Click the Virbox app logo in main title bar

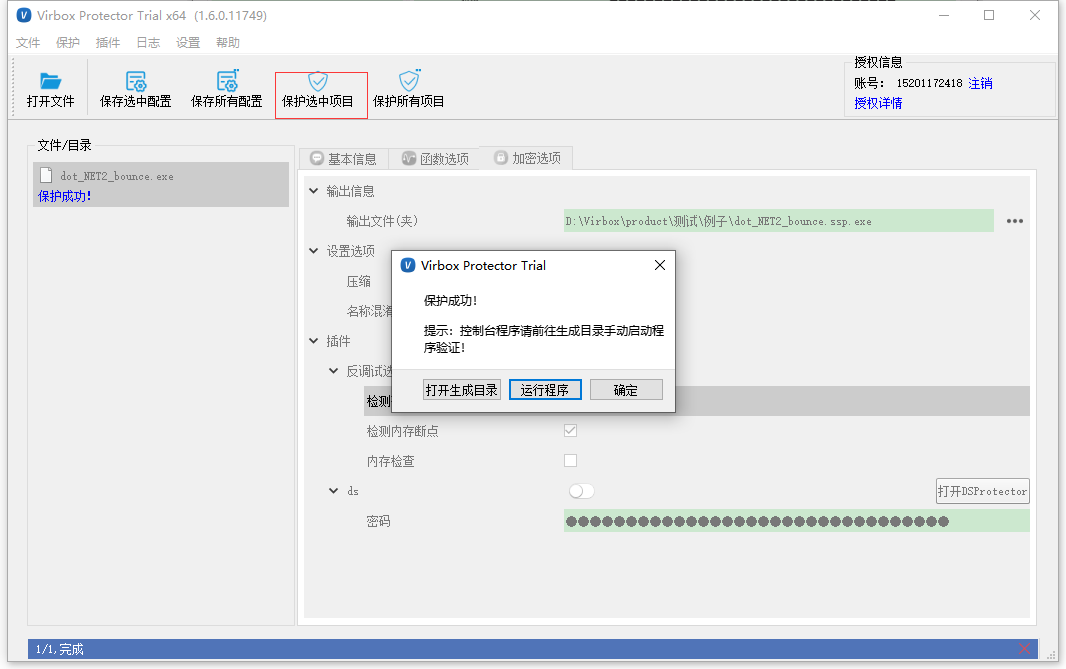[x=24, y=15]
